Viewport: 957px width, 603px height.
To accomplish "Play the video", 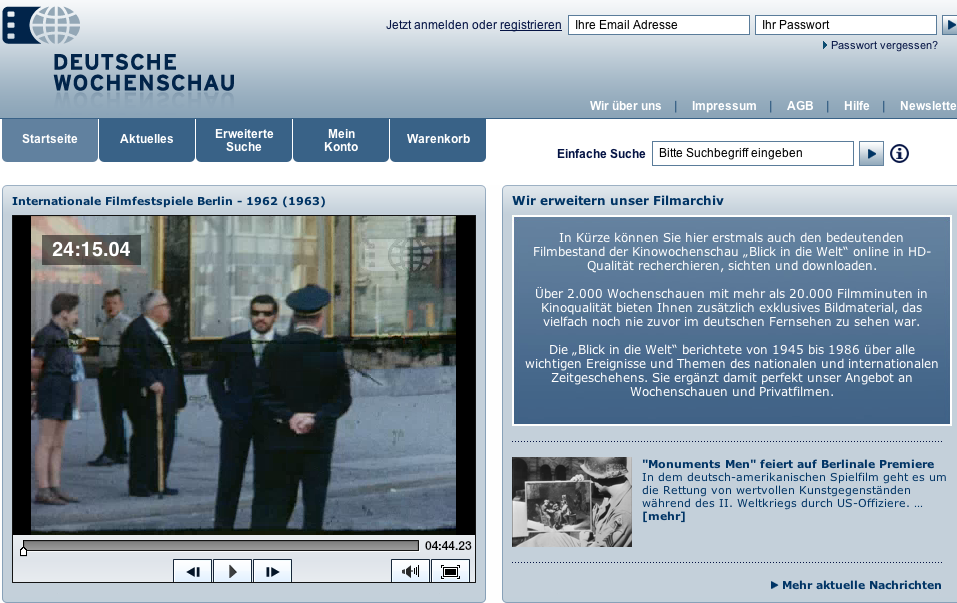I will pyautogui.click(x=233, y=571).
